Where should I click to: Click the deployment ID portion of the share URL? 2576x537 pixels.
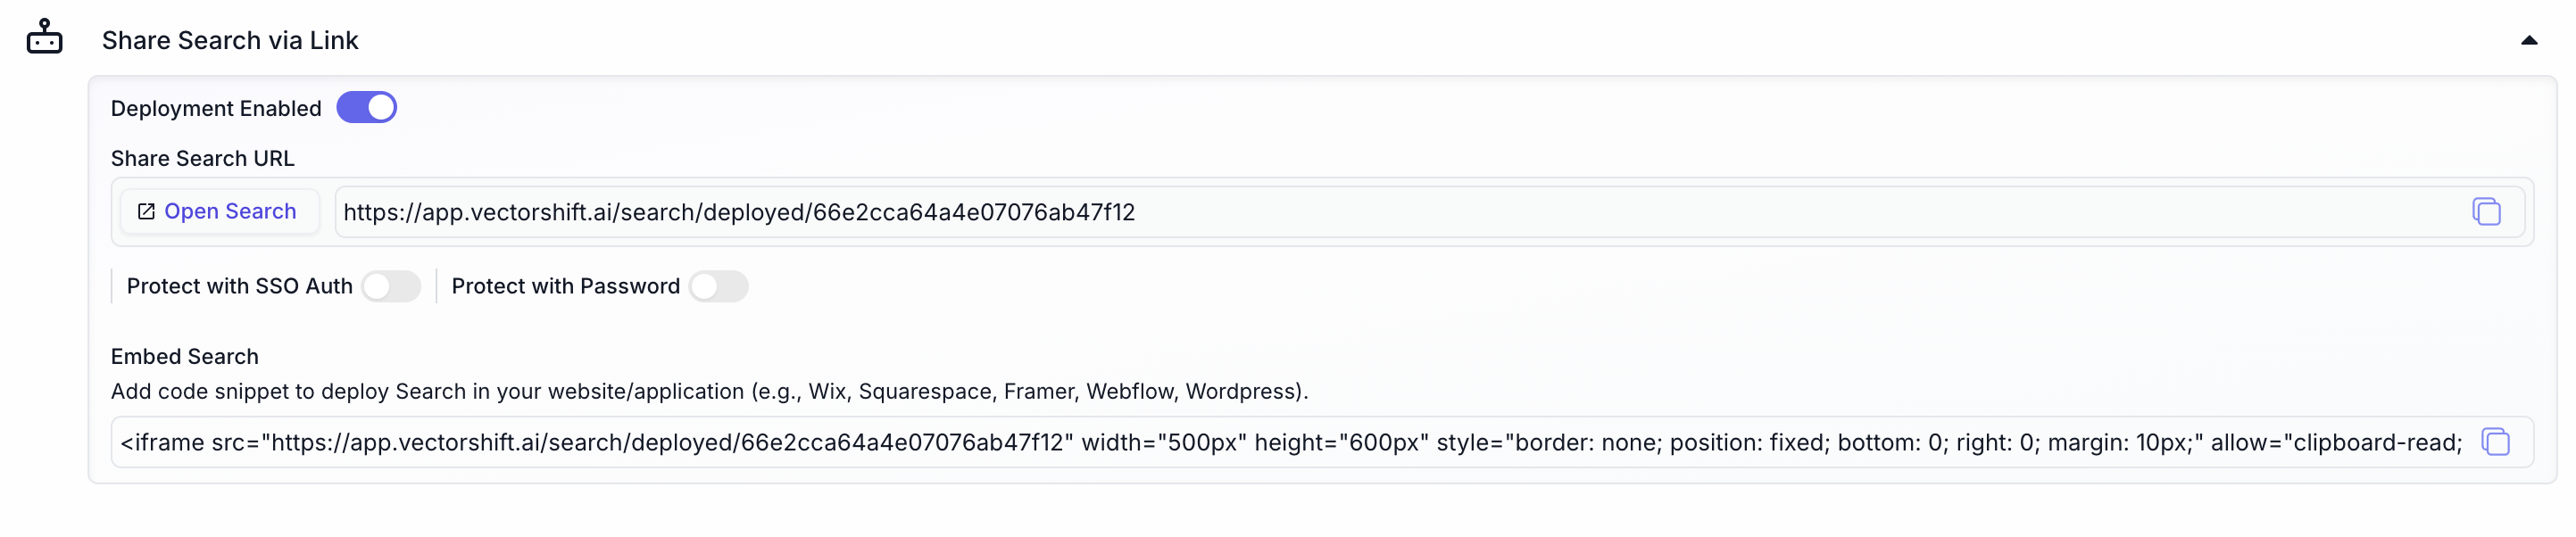(x=973, y=213)
